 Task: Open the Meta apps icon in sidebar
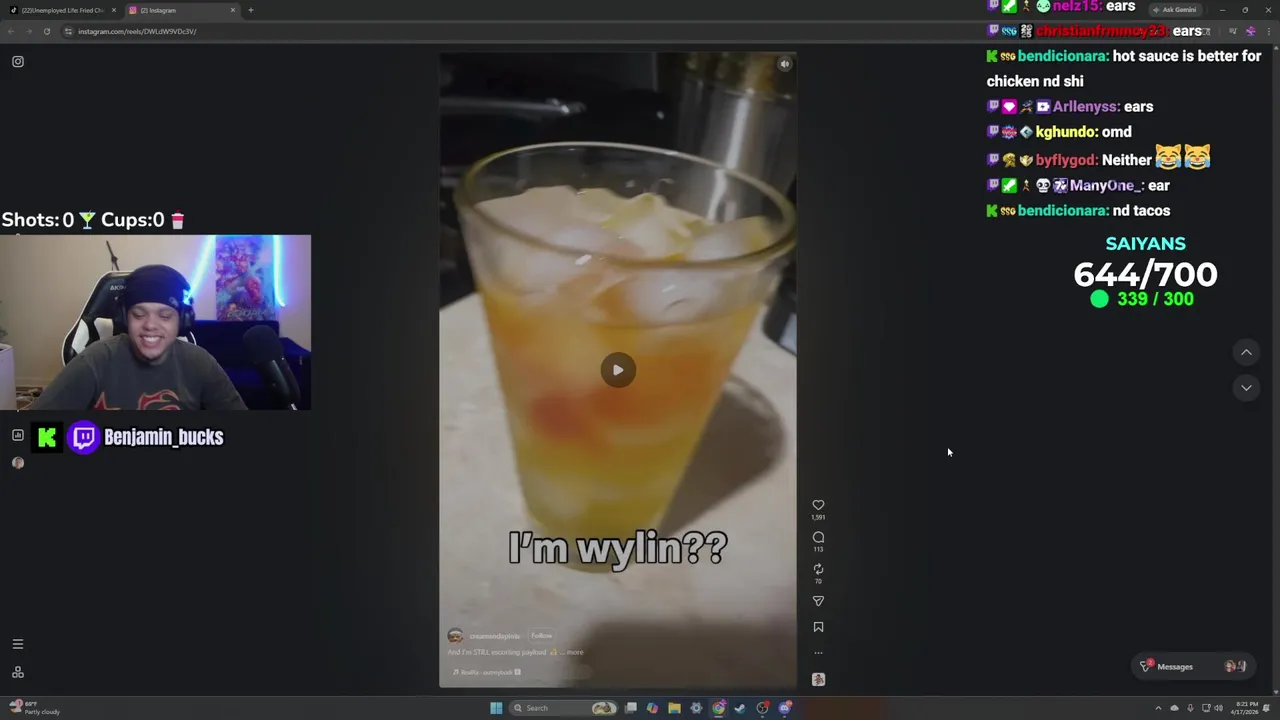click(x=17, y=672)
